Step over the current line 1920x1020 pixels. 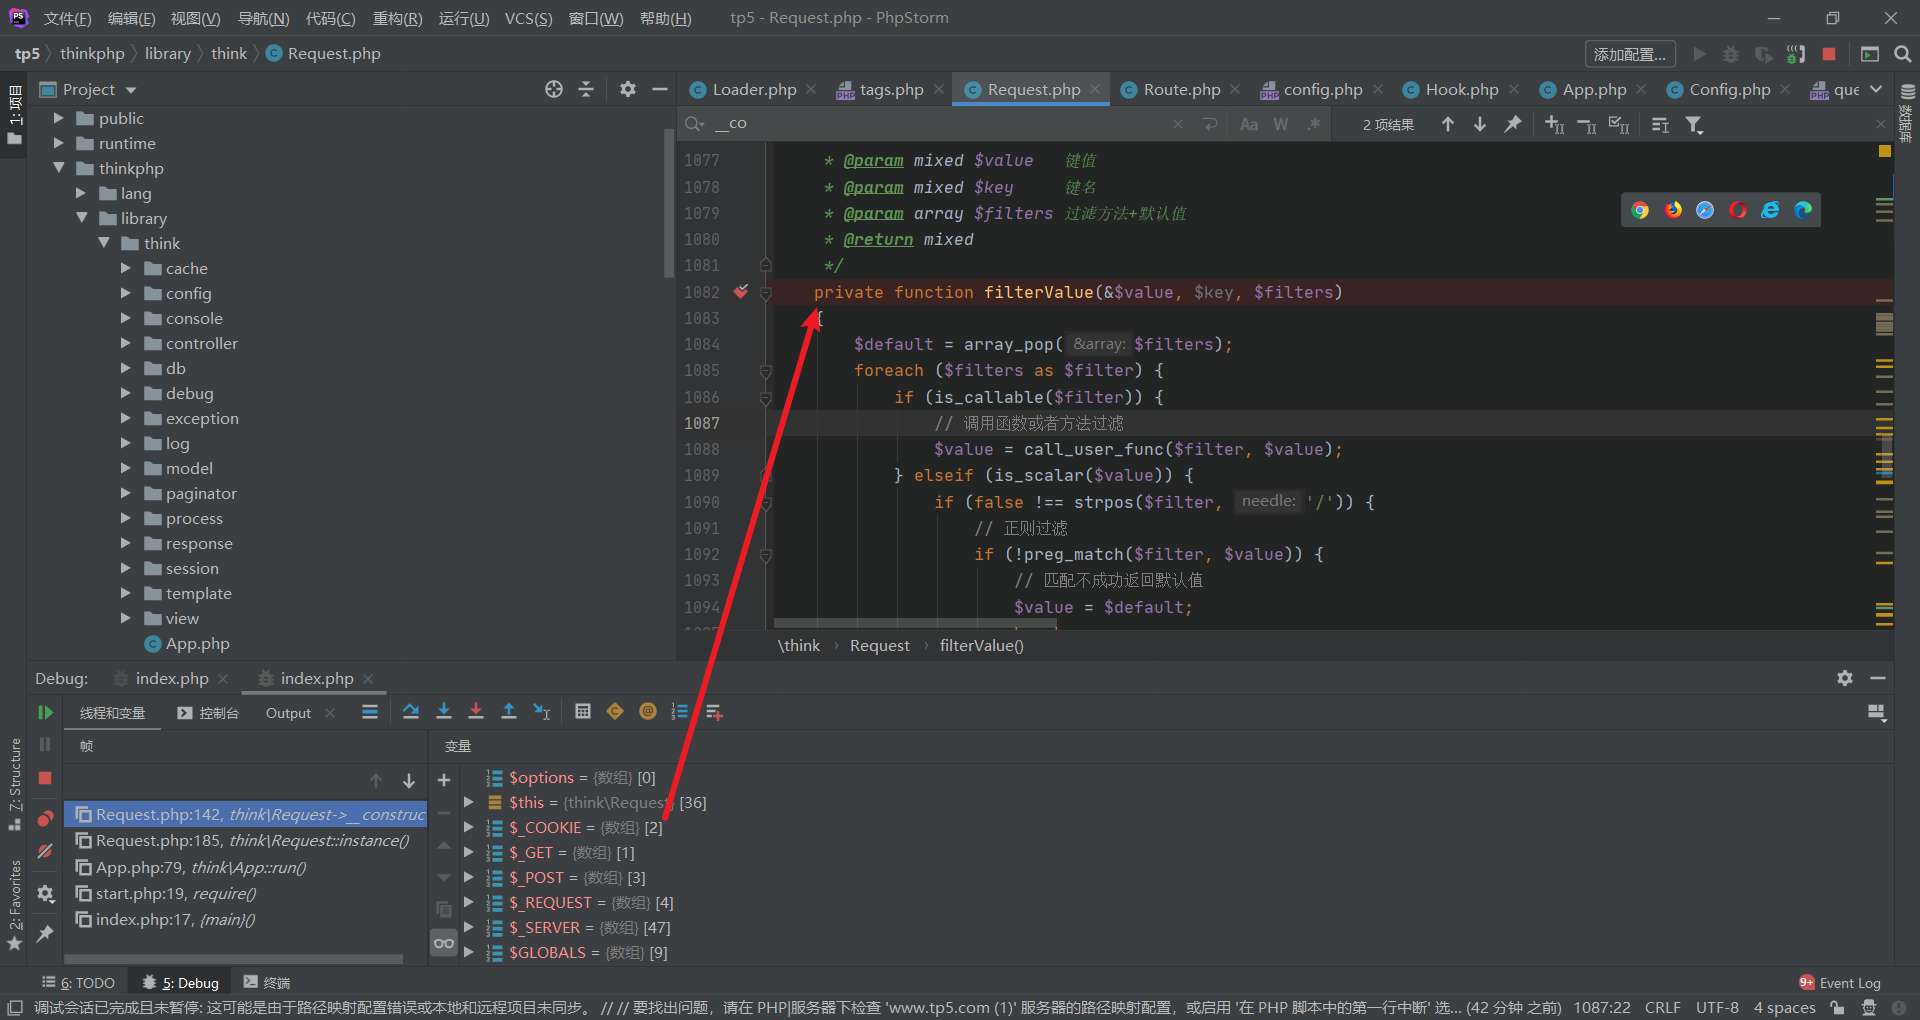tap(410, 712)
